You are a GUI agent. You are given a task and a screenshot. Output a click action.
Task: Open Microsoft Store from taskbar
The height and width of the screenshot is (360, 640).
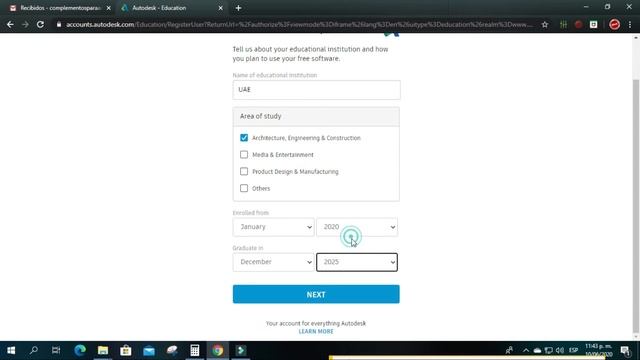tap(126, 350)
